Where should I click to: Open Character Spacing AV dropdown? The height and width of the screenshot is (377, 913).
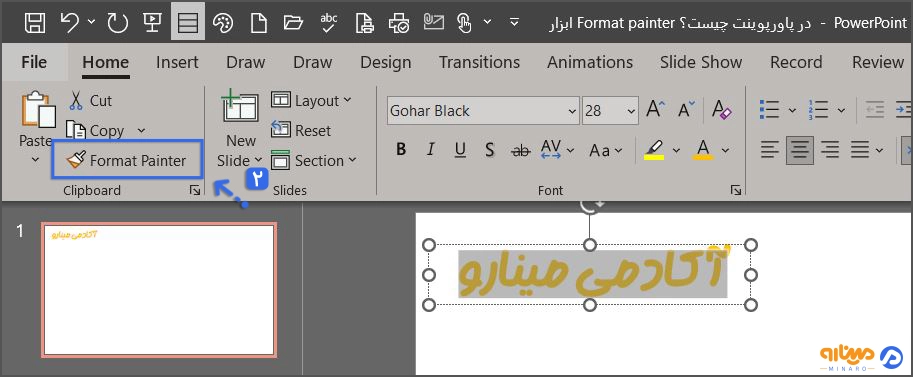click(x=557, y=150)
